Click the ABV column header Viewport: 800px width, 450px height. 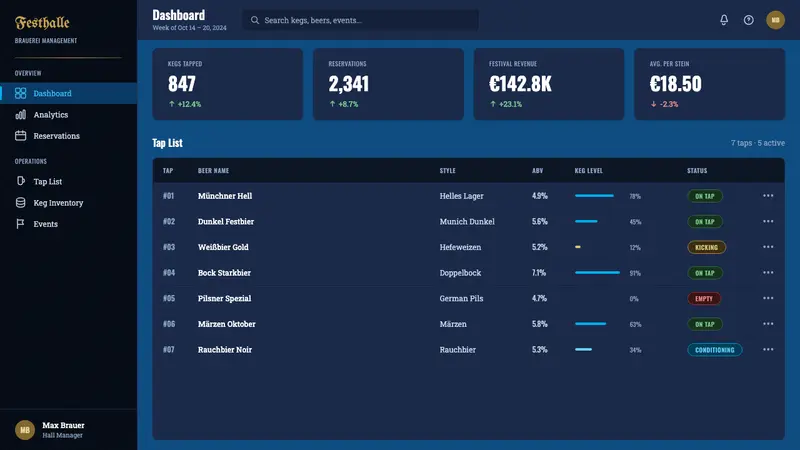click(537, 170)
